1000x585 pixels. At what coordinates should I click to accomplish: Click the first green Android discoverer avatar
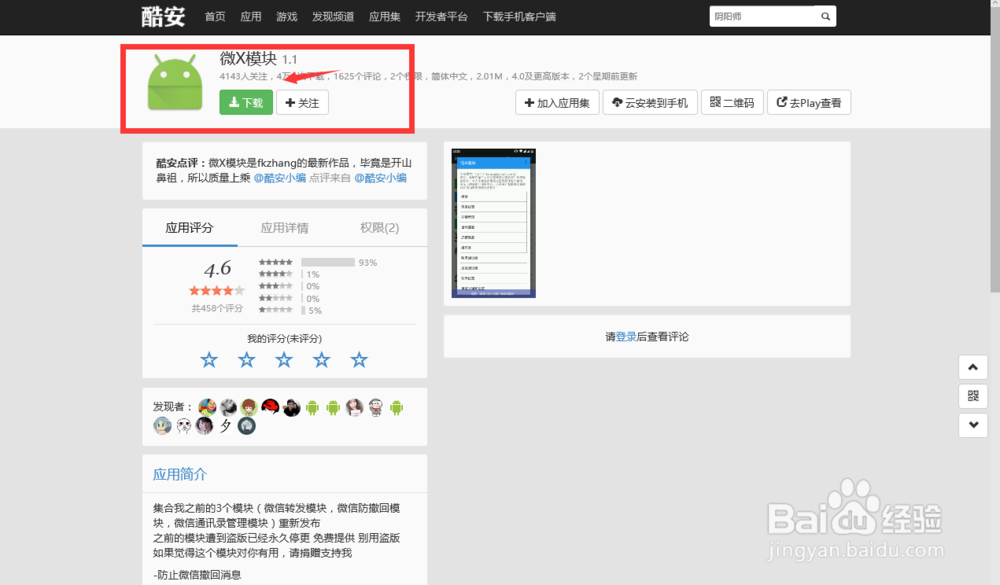[x=312, y=407]
